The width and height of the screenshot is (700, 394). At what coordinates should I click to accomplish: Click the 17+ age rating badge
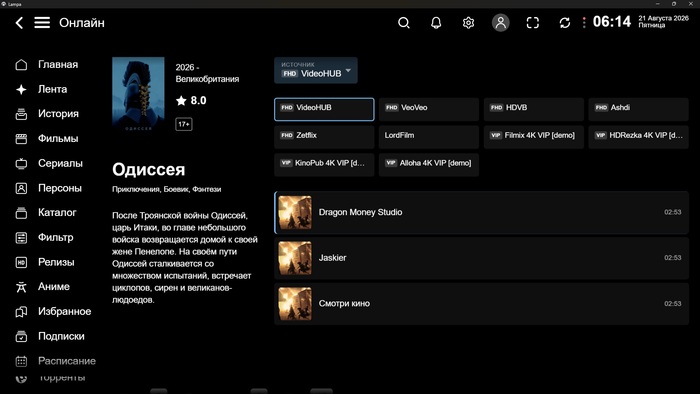[x=183, y=124]
